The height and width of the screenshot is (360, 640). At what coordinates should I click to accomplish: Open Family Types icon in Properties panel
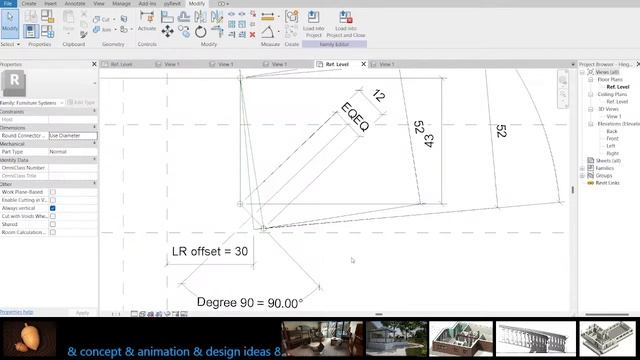(x=47, y=31)
